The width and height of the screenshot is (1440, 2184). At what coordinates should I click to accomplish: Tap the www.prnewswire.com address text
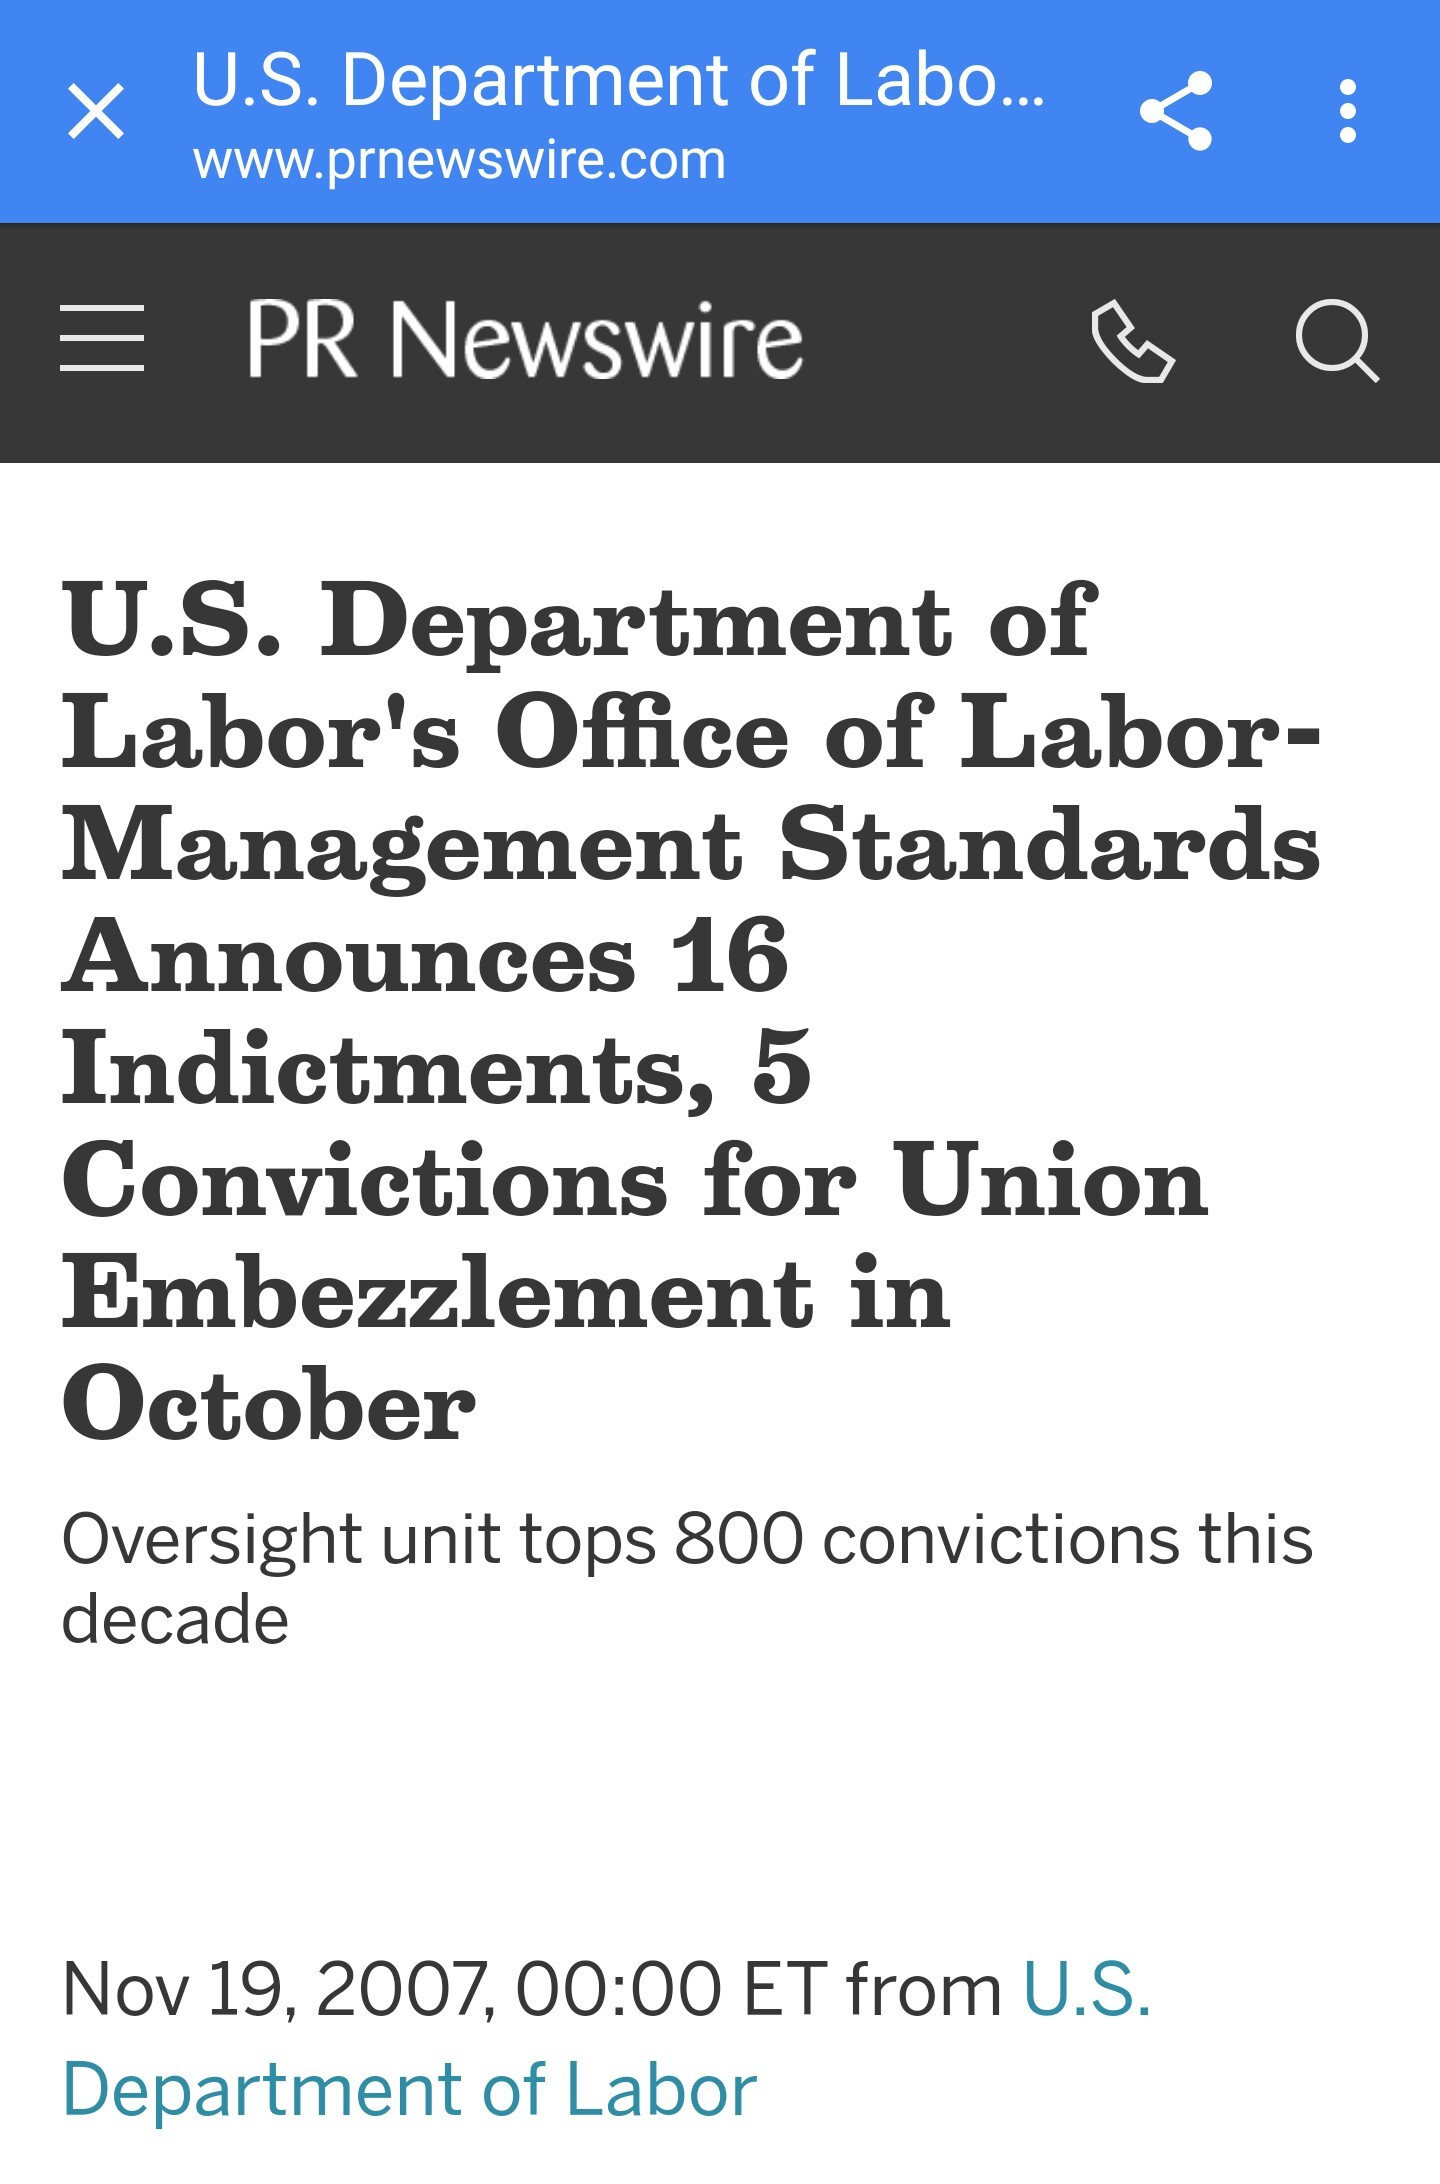click(459, 160)
